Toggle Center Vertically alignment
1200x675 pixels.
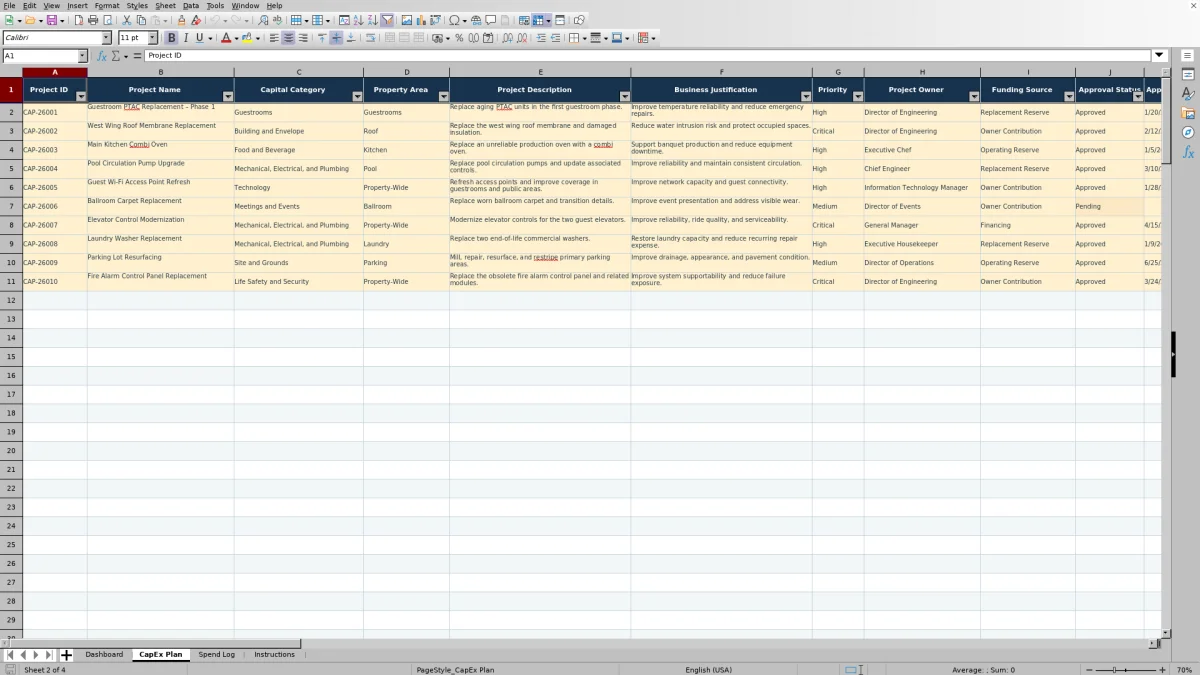coord(336,38)
